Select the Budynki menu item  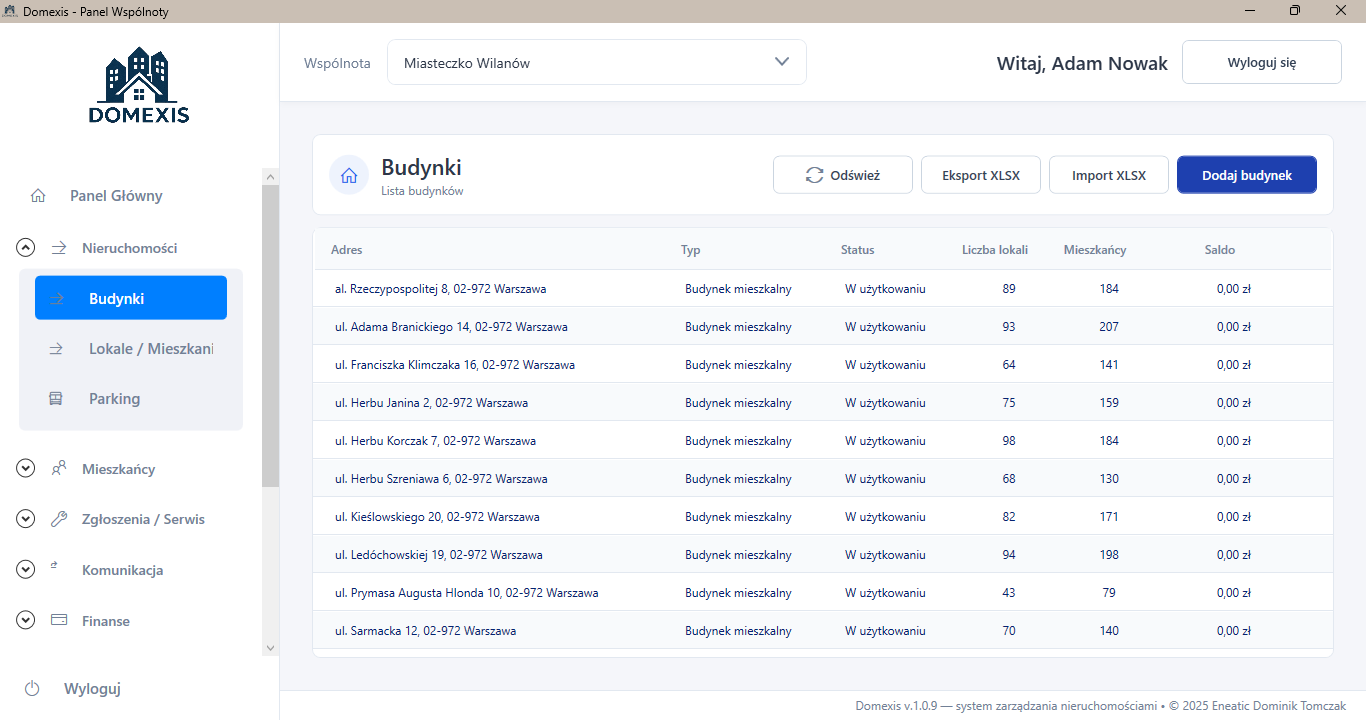[131, 298]
